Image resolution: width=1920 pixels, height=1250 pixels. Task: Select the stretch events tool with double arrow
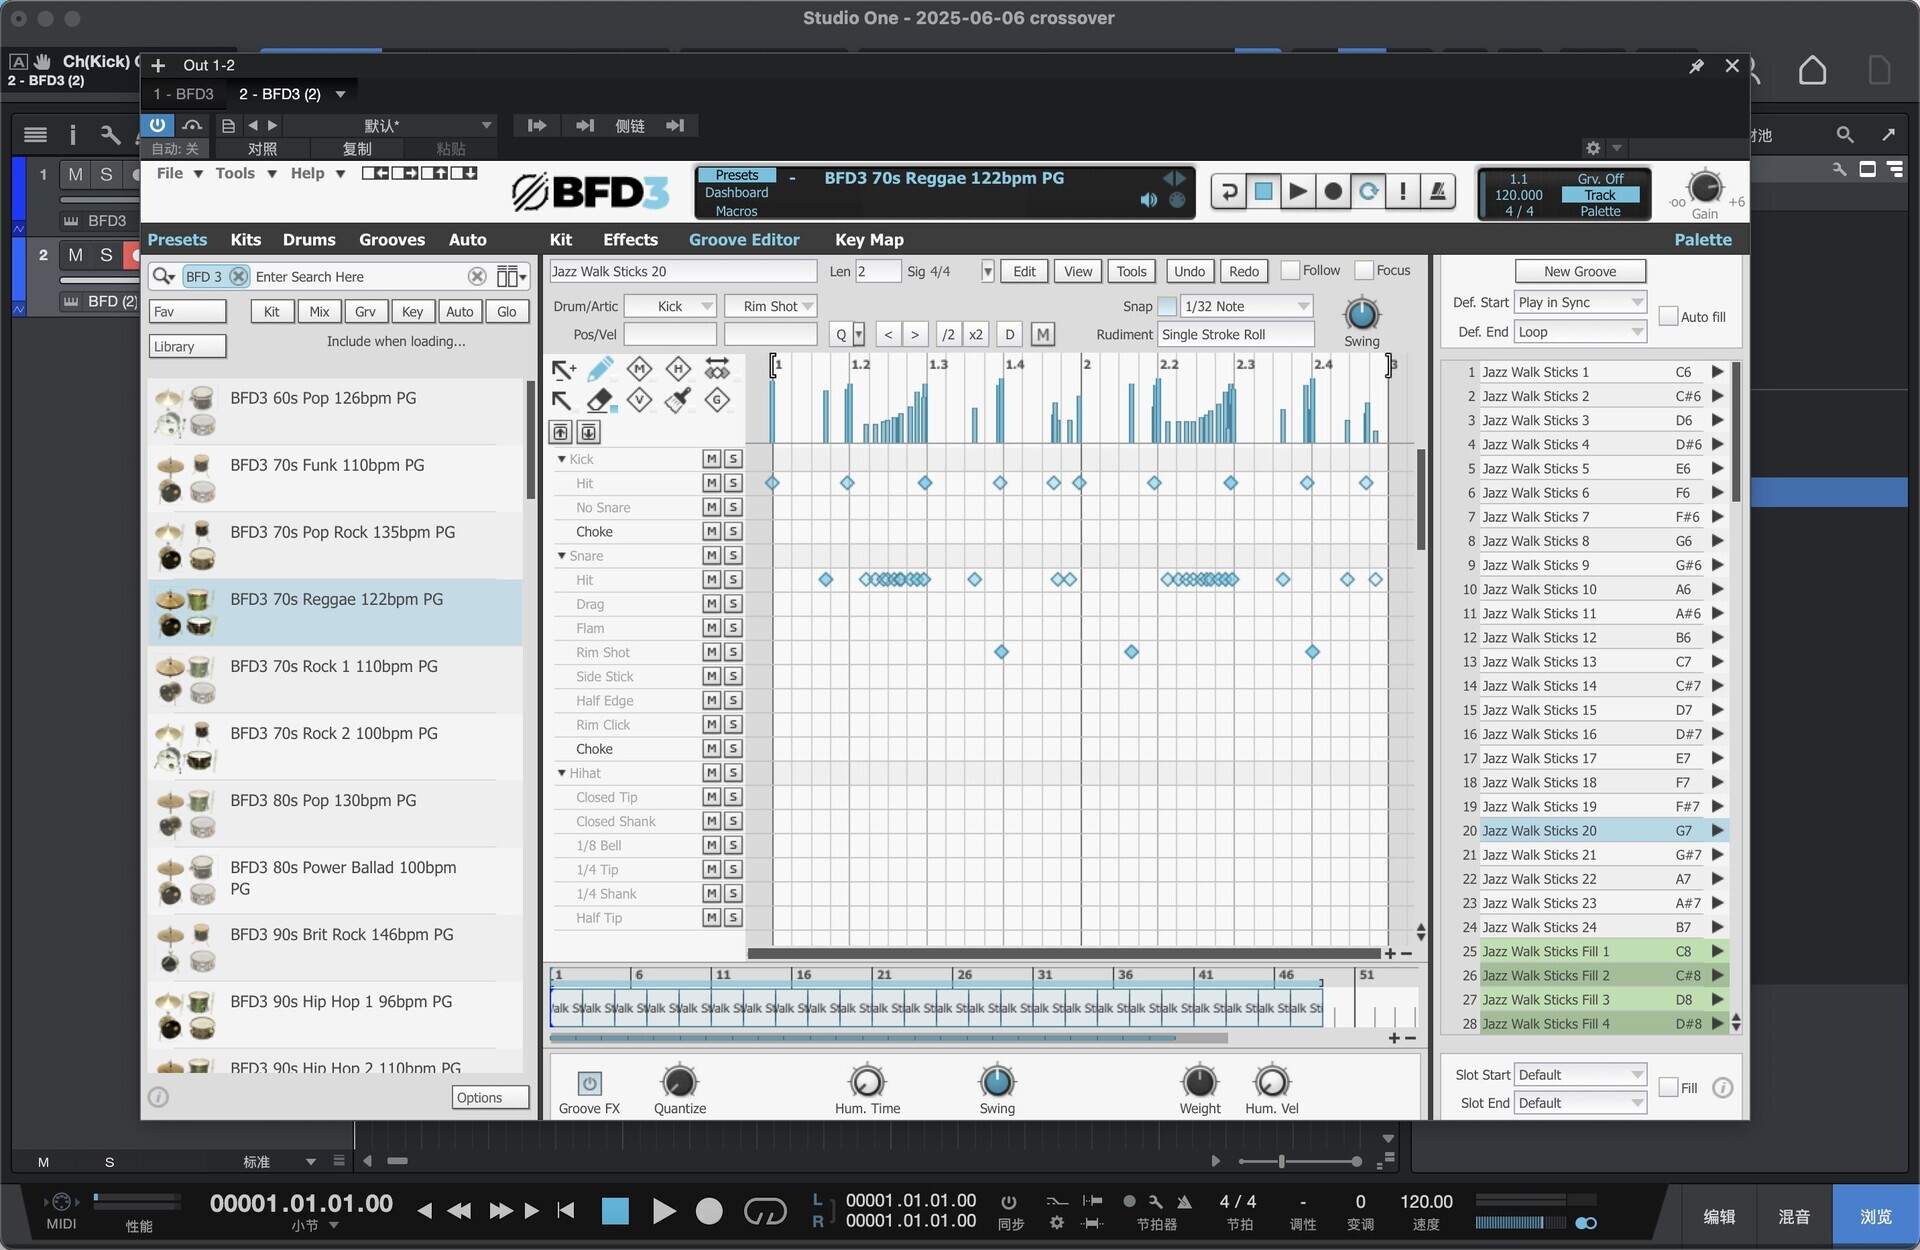pyautogui.click(x=717, y=369)
